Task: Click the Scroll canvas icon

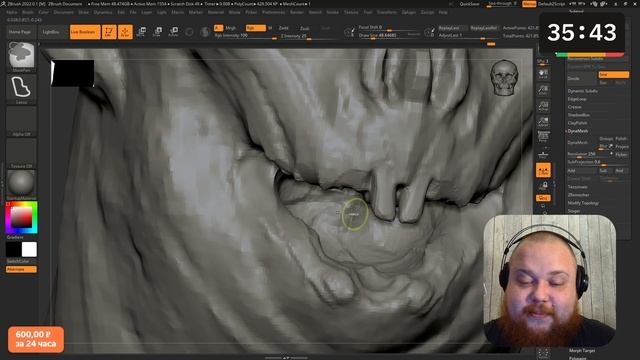Action: 543,74
